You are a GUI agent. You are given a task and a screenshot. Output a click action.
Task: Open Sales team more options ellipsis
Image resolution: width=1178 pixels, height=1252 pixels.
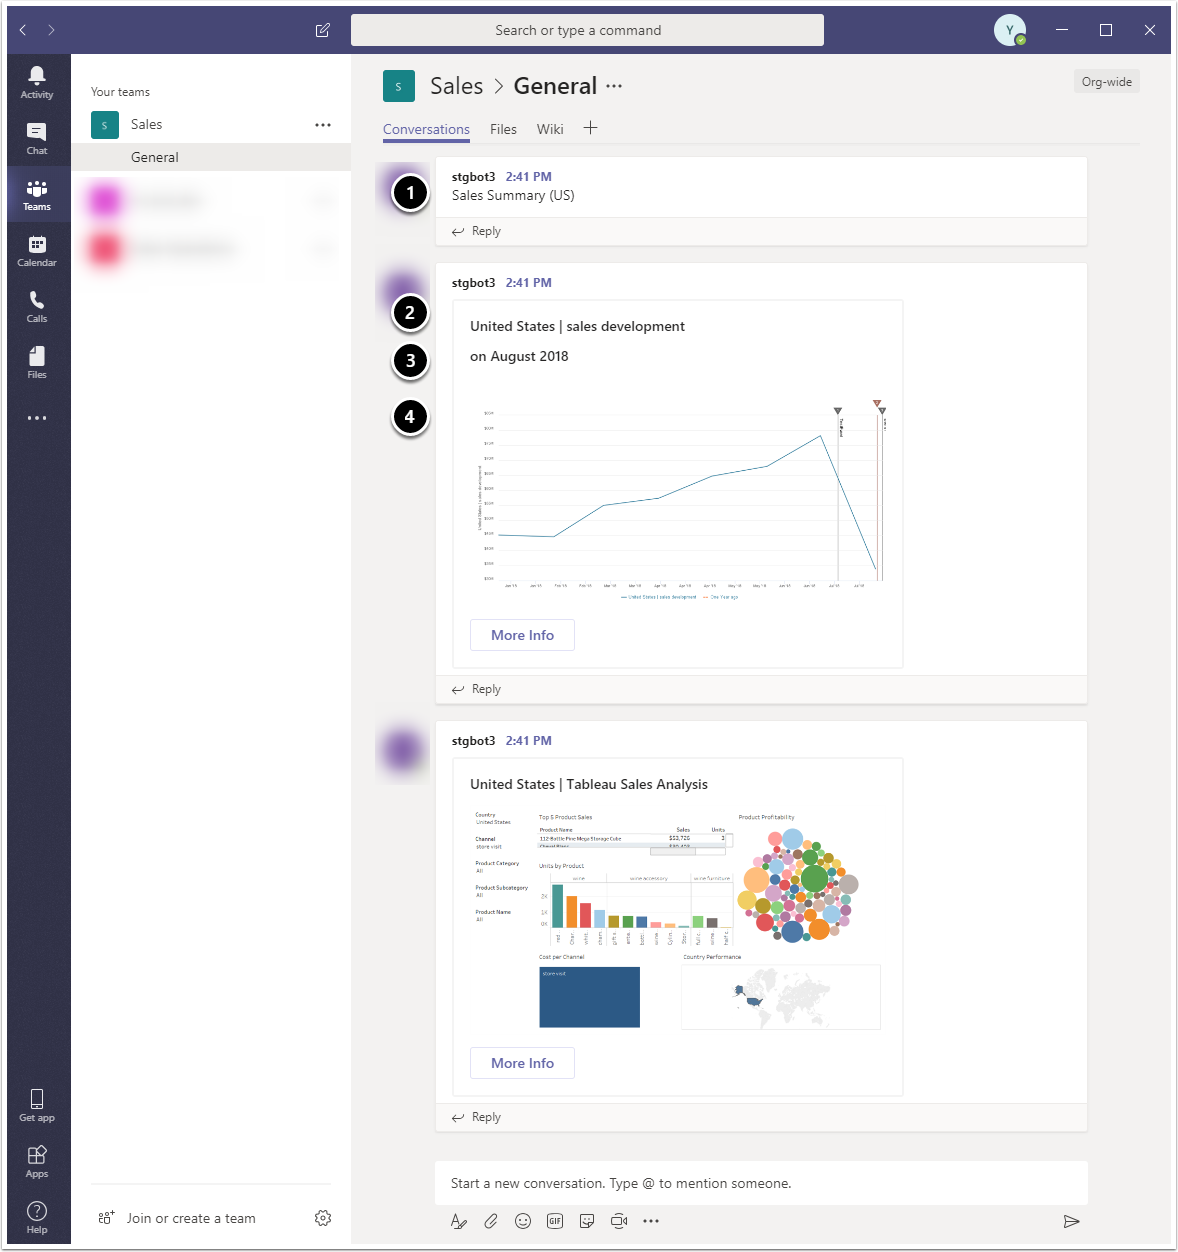point(322,125)
